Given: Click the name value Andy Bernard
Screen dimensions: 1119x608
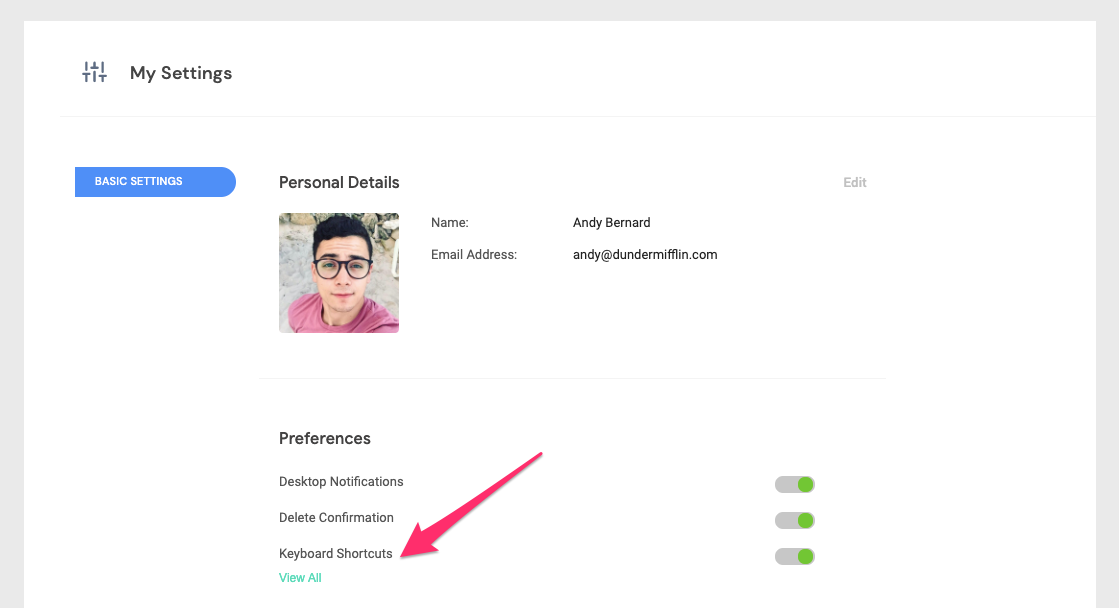Looking at the screenshot, I should 612,223.
